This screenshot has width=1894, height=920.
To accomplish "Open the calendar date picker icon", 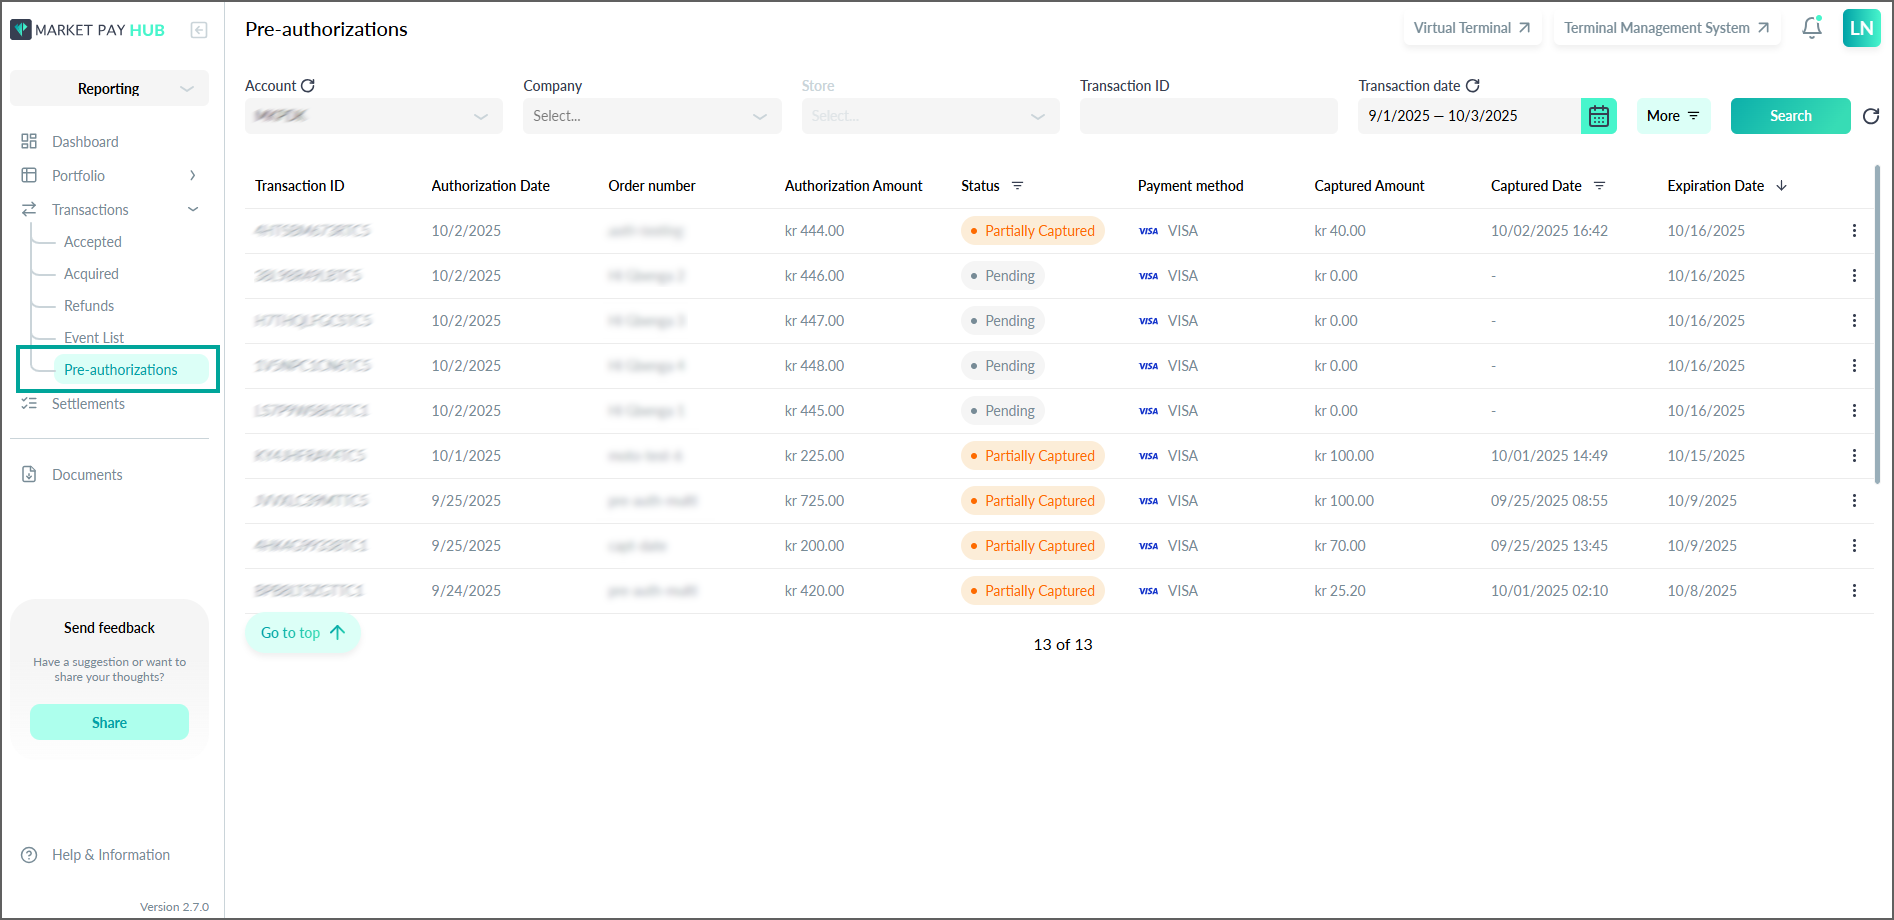I will [1599, 116].
